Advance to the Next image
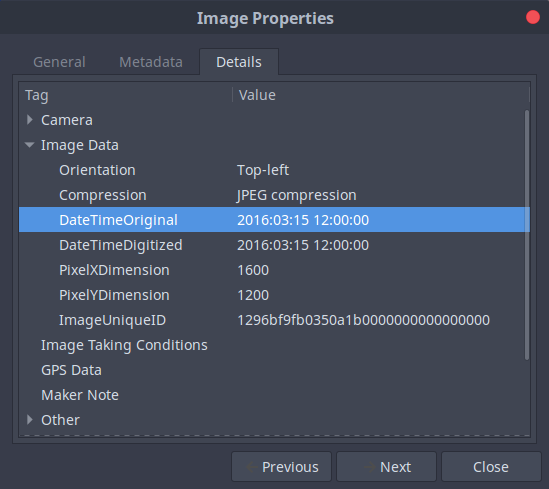This screenshot has width=549, height=489. (387, 467)
